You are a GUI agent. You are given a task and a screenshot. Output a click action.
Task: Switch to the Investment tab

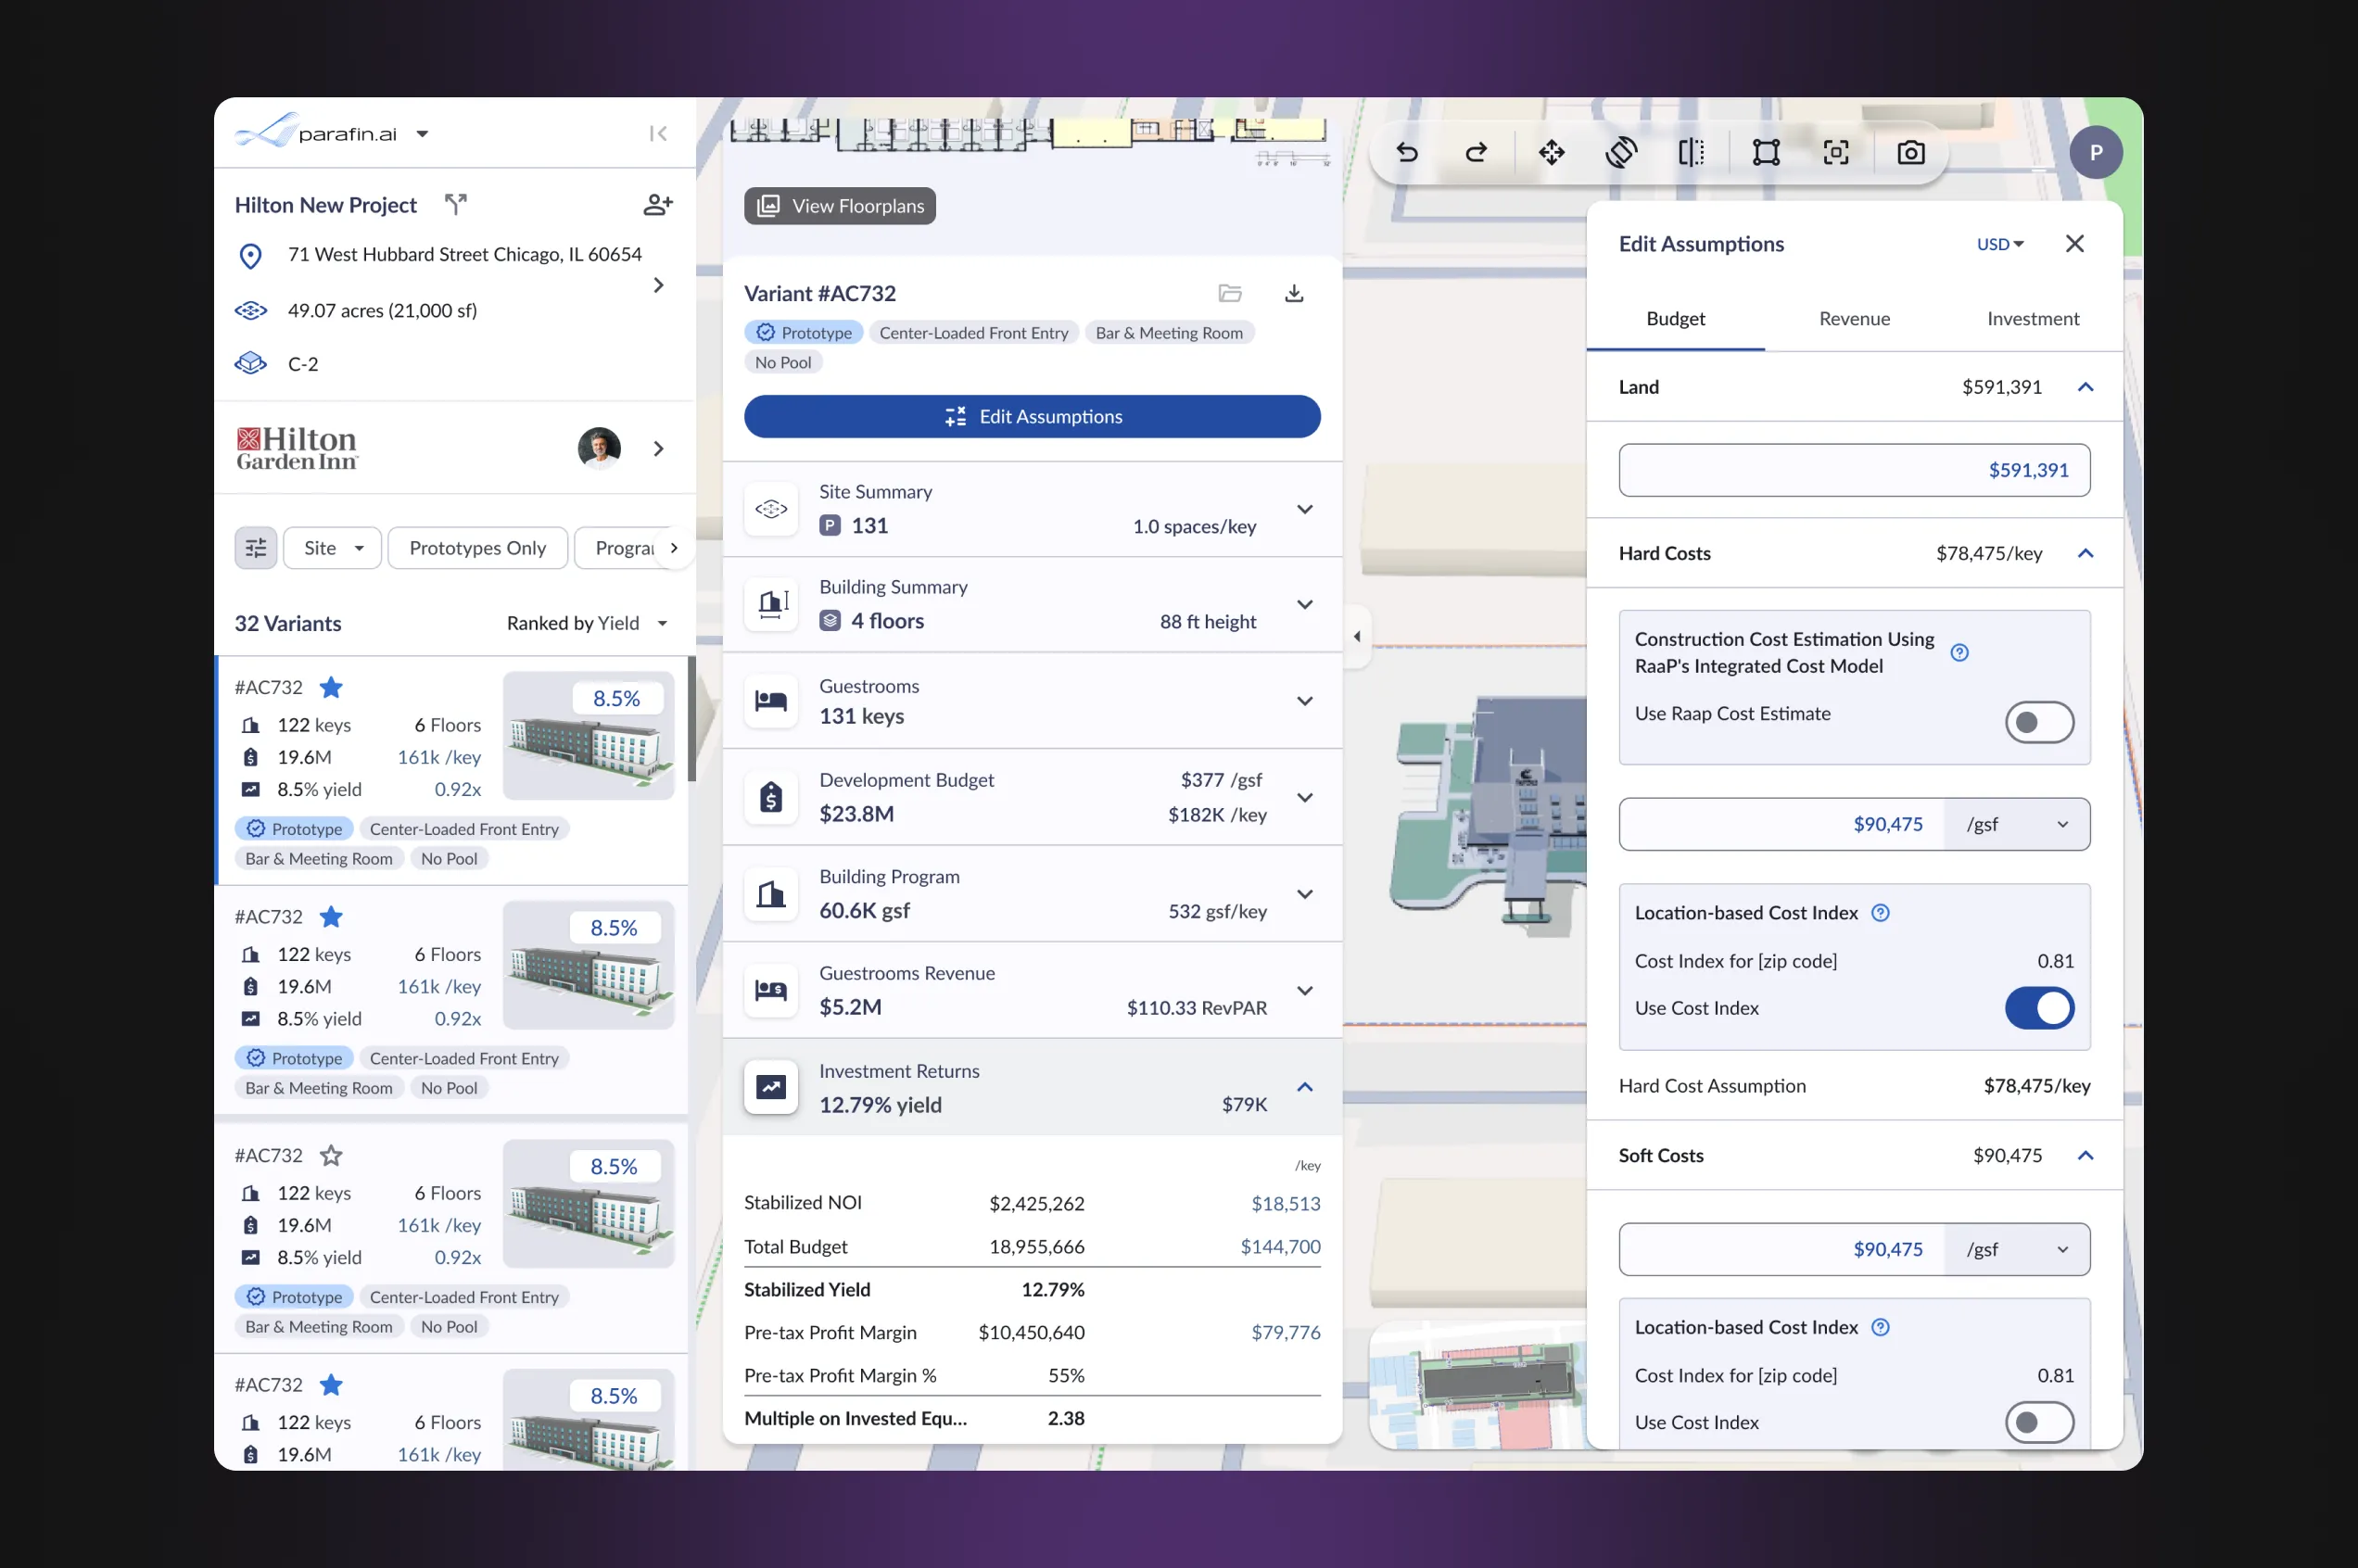tap(2032, 319)
